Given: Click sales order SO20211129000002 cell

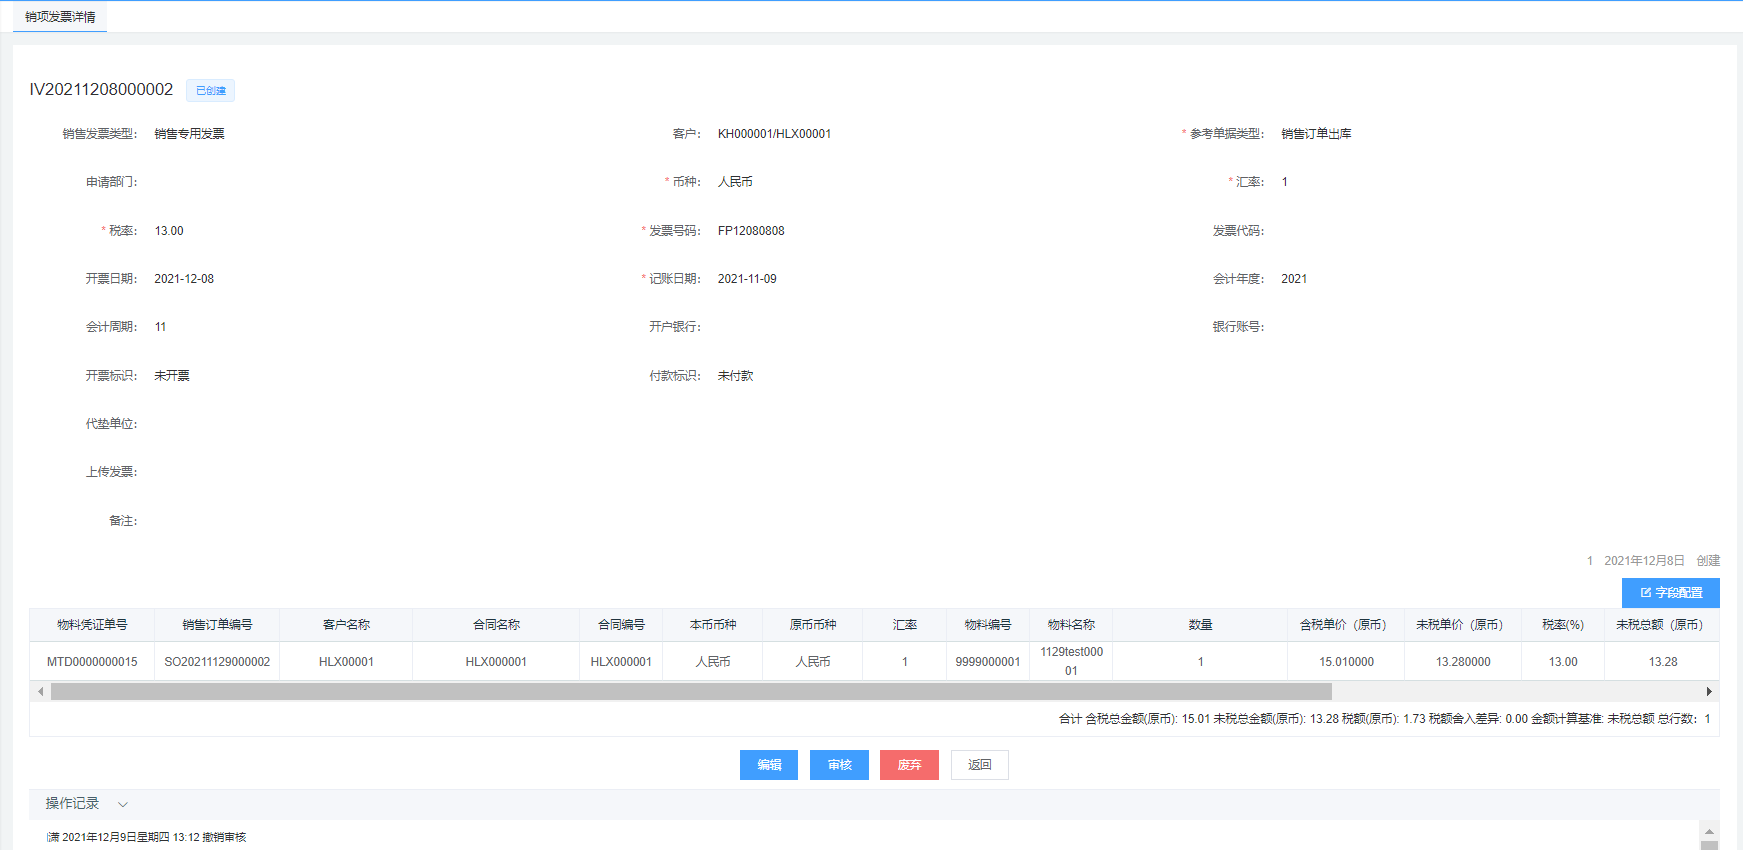Looking at the screenshot, I should point(217,662).
